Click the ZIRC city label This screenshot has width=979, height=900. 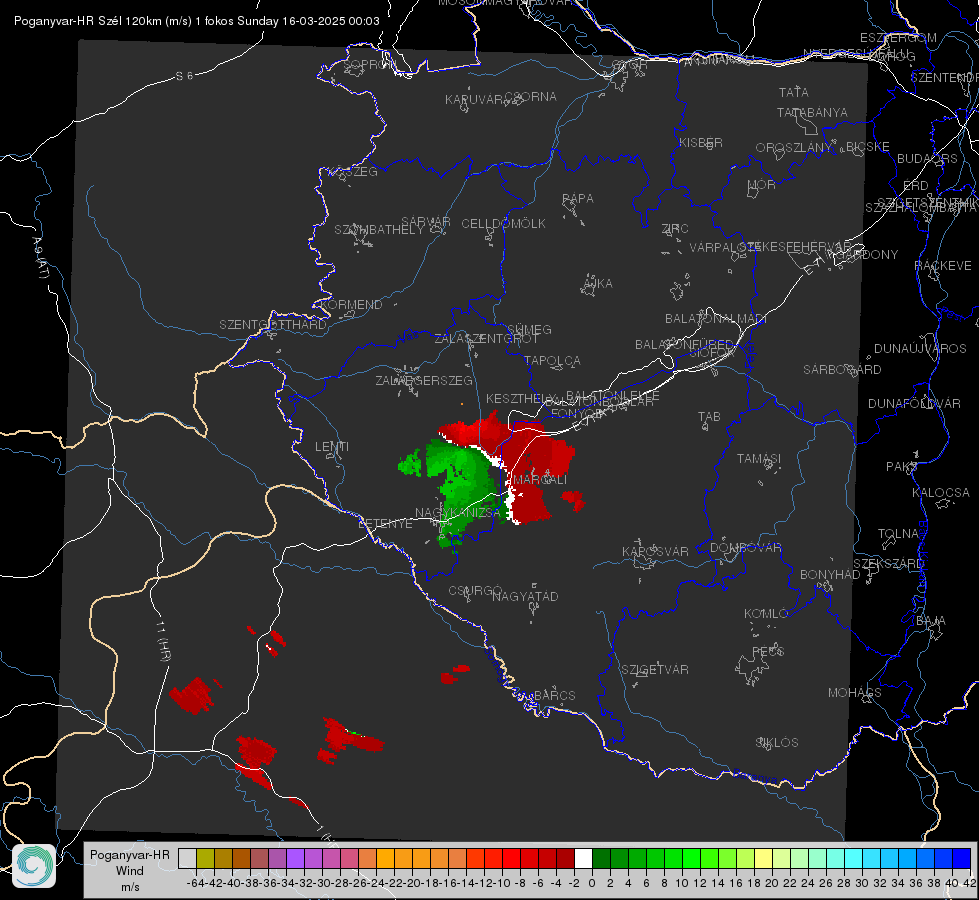(x=675, y=229)
